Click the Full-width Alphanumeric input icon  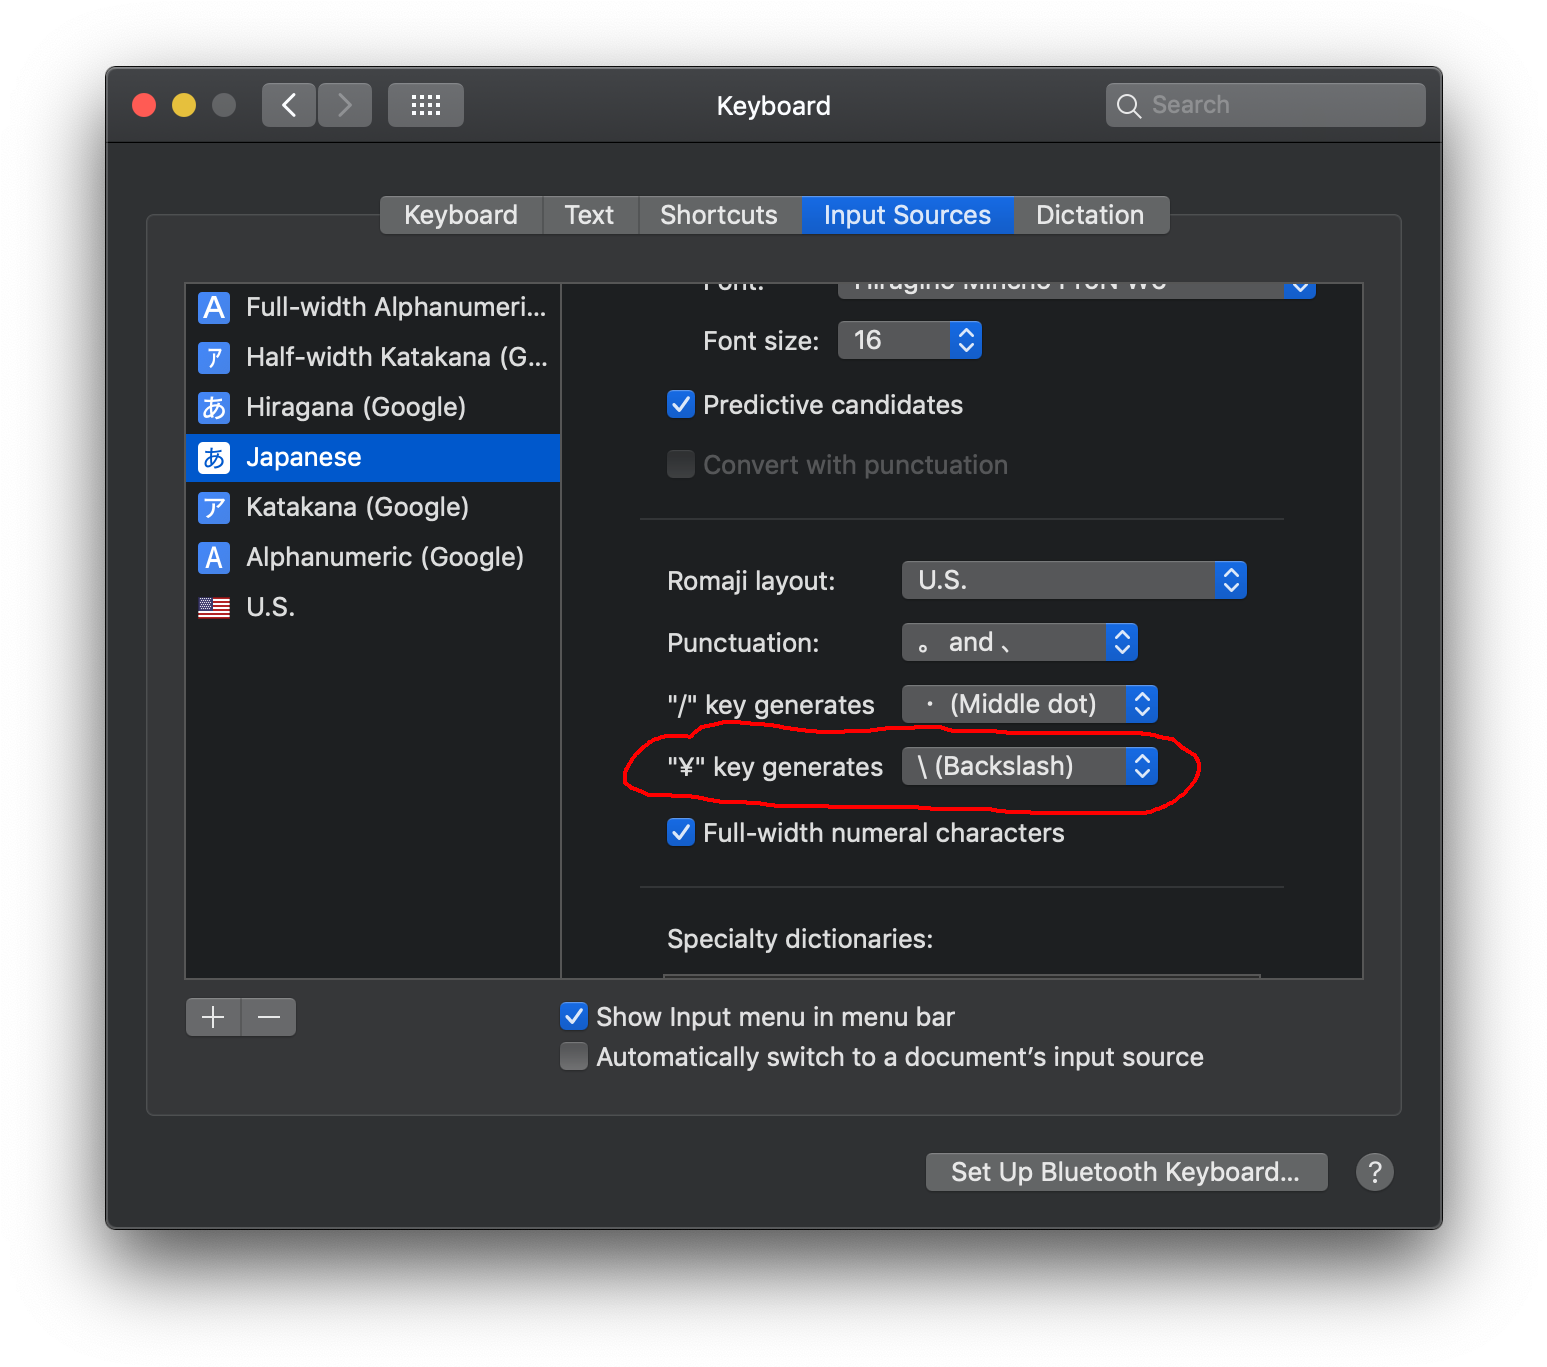213,307
